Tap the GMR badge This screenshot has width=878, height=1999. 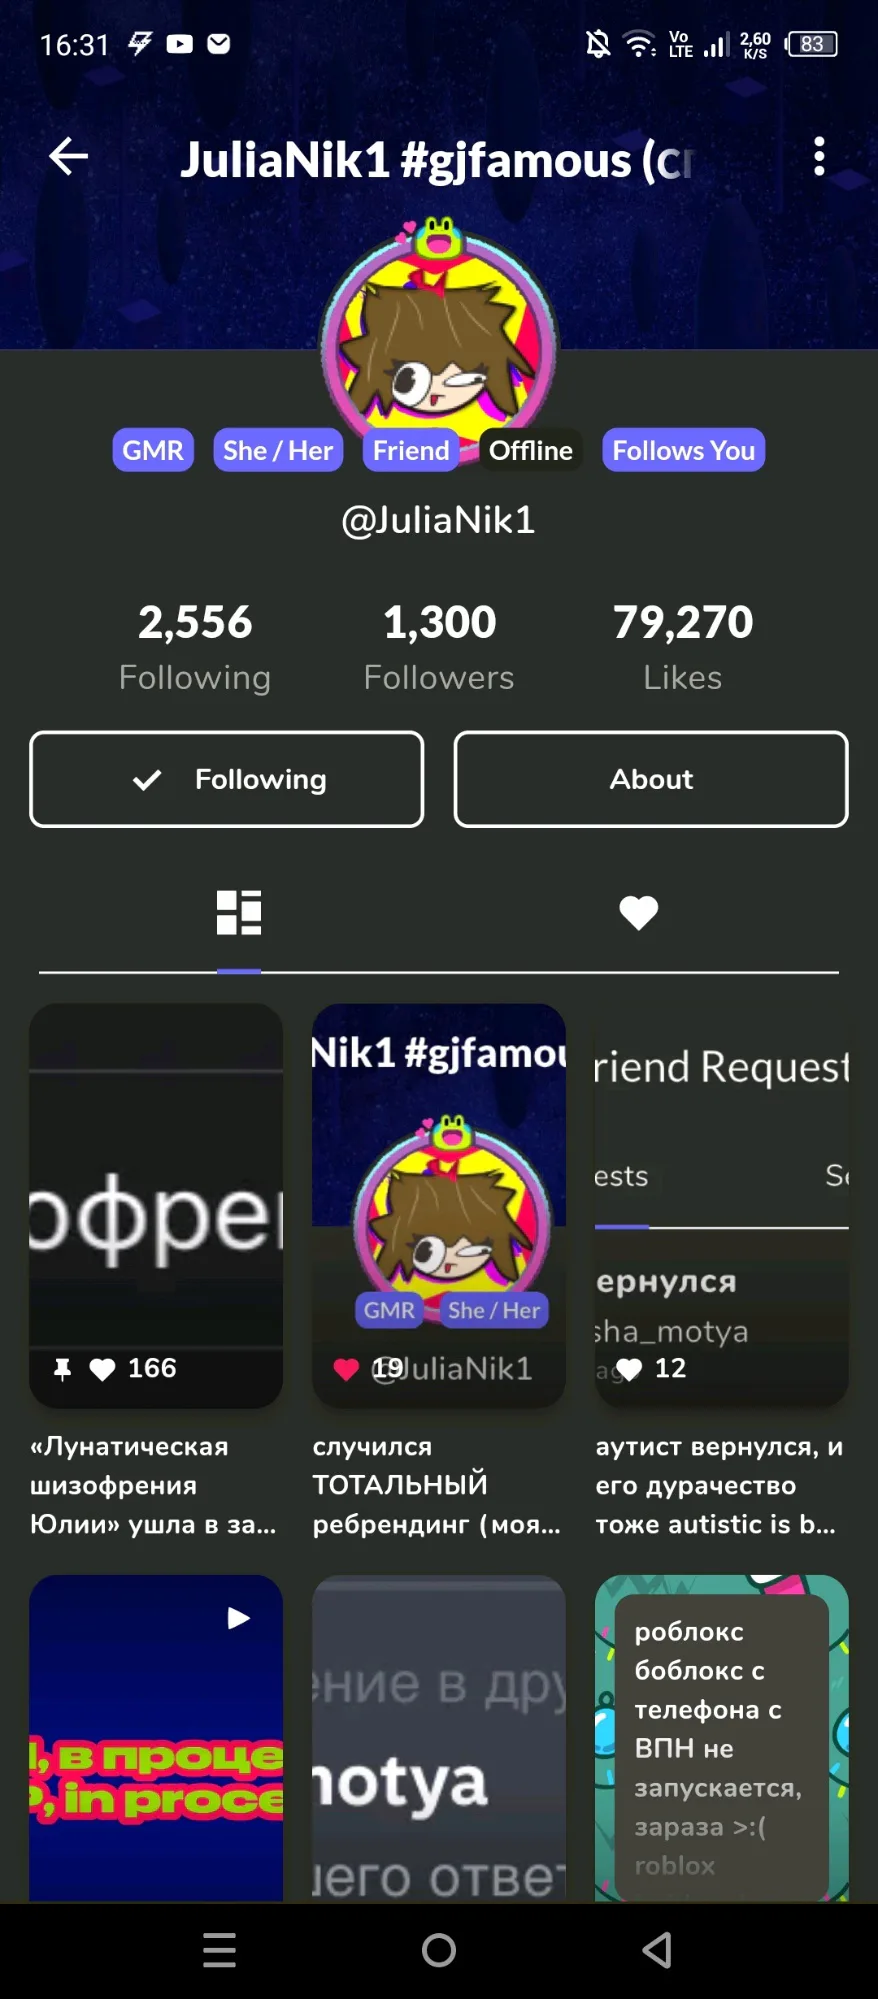tap(153, 450)
